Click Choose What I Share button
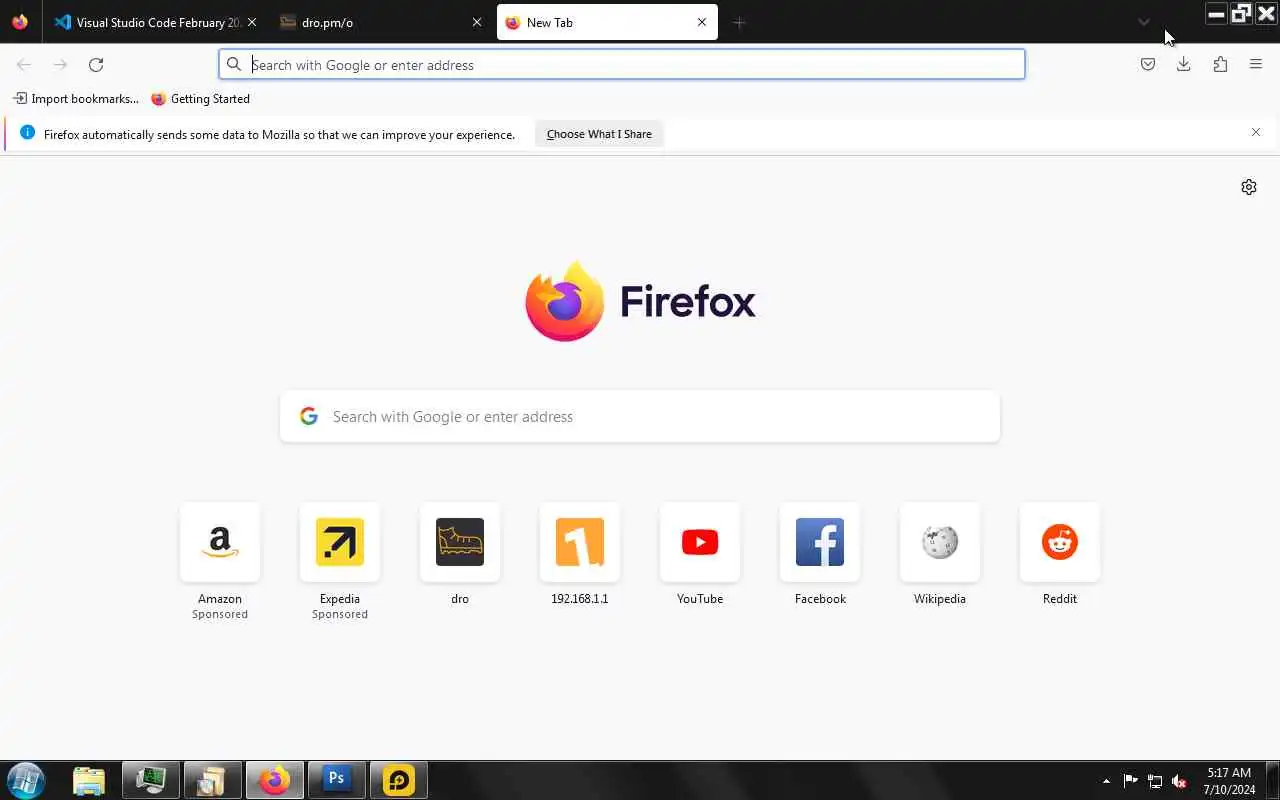 pos(599,134)
